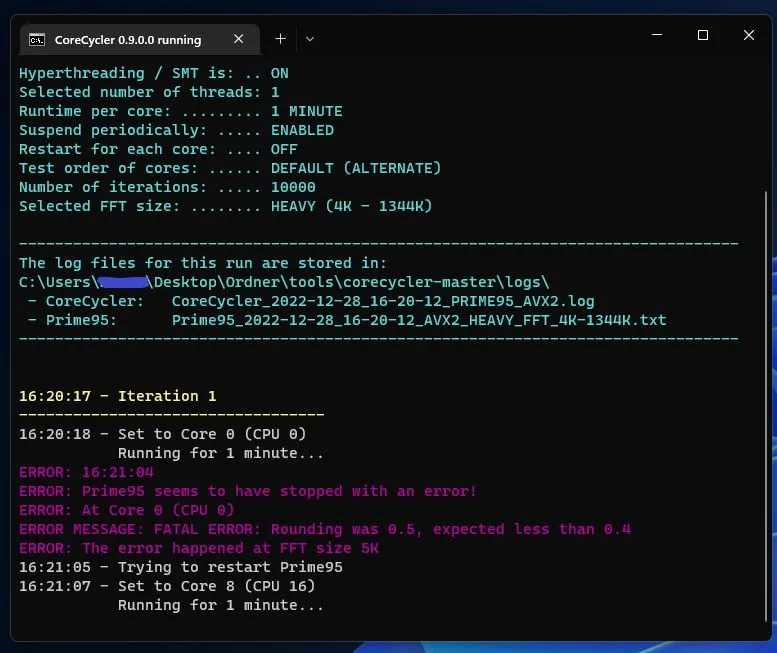Click 'error happened at FFT size 5K' line

[199, 548]
